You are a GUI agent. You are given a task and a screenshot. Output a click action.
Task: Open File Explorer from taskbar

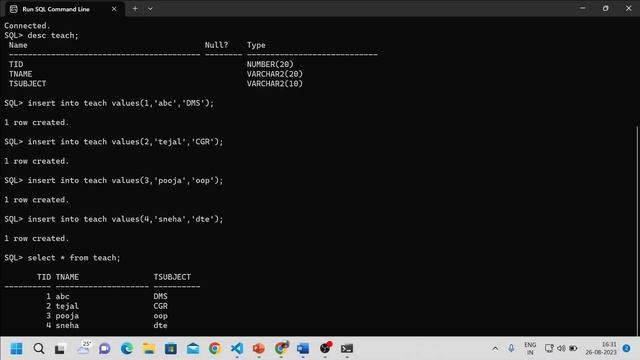coord(149,349)
